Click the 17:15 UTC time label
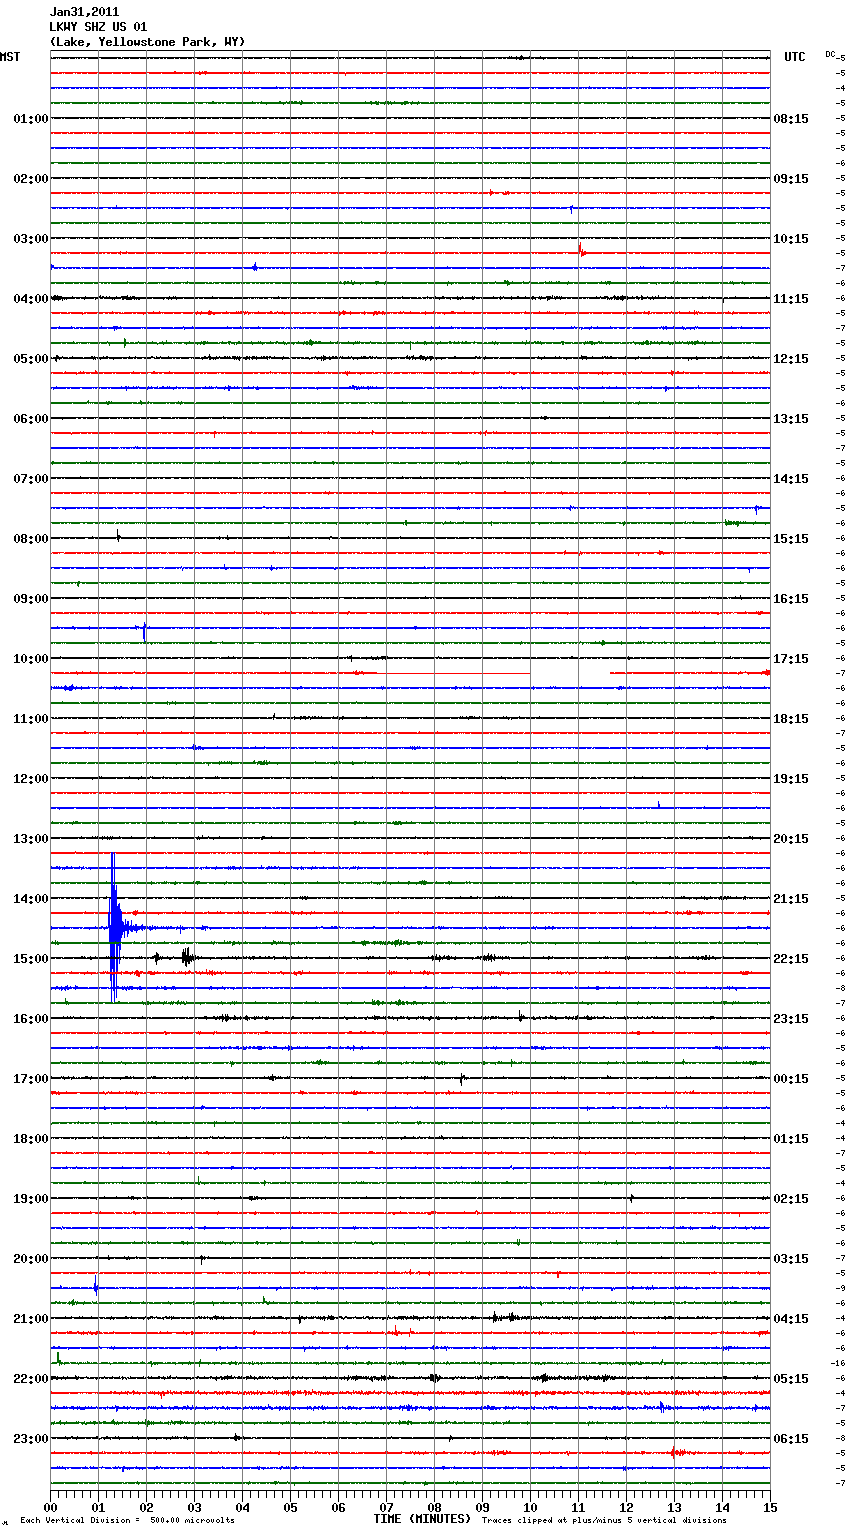 click(x=791, y=659)
